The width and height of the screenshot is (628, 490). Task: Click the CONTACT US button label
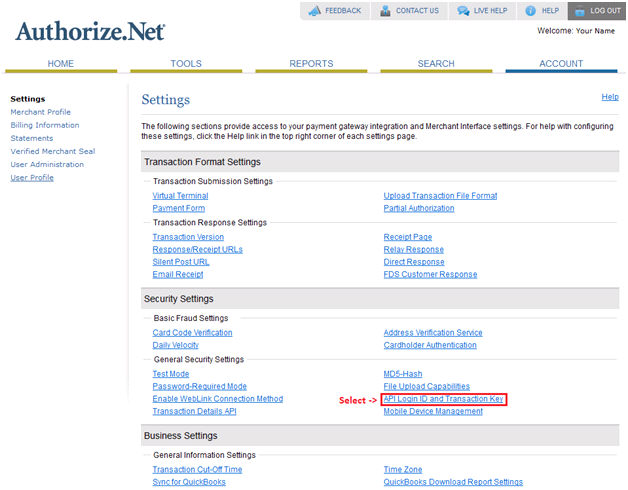pos(417,11)
